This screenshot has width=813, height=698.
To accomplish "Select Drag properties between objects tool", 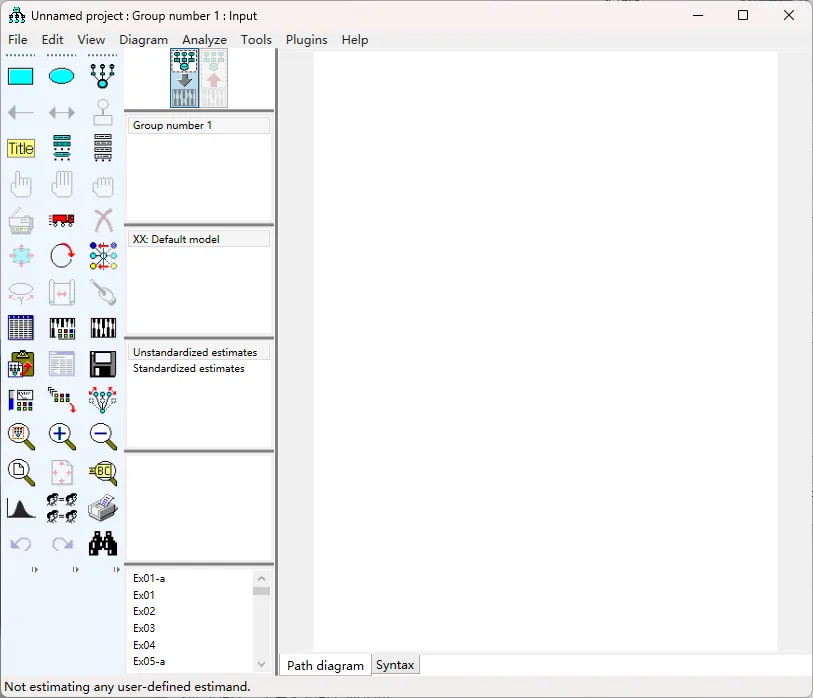I will (62, 400).
